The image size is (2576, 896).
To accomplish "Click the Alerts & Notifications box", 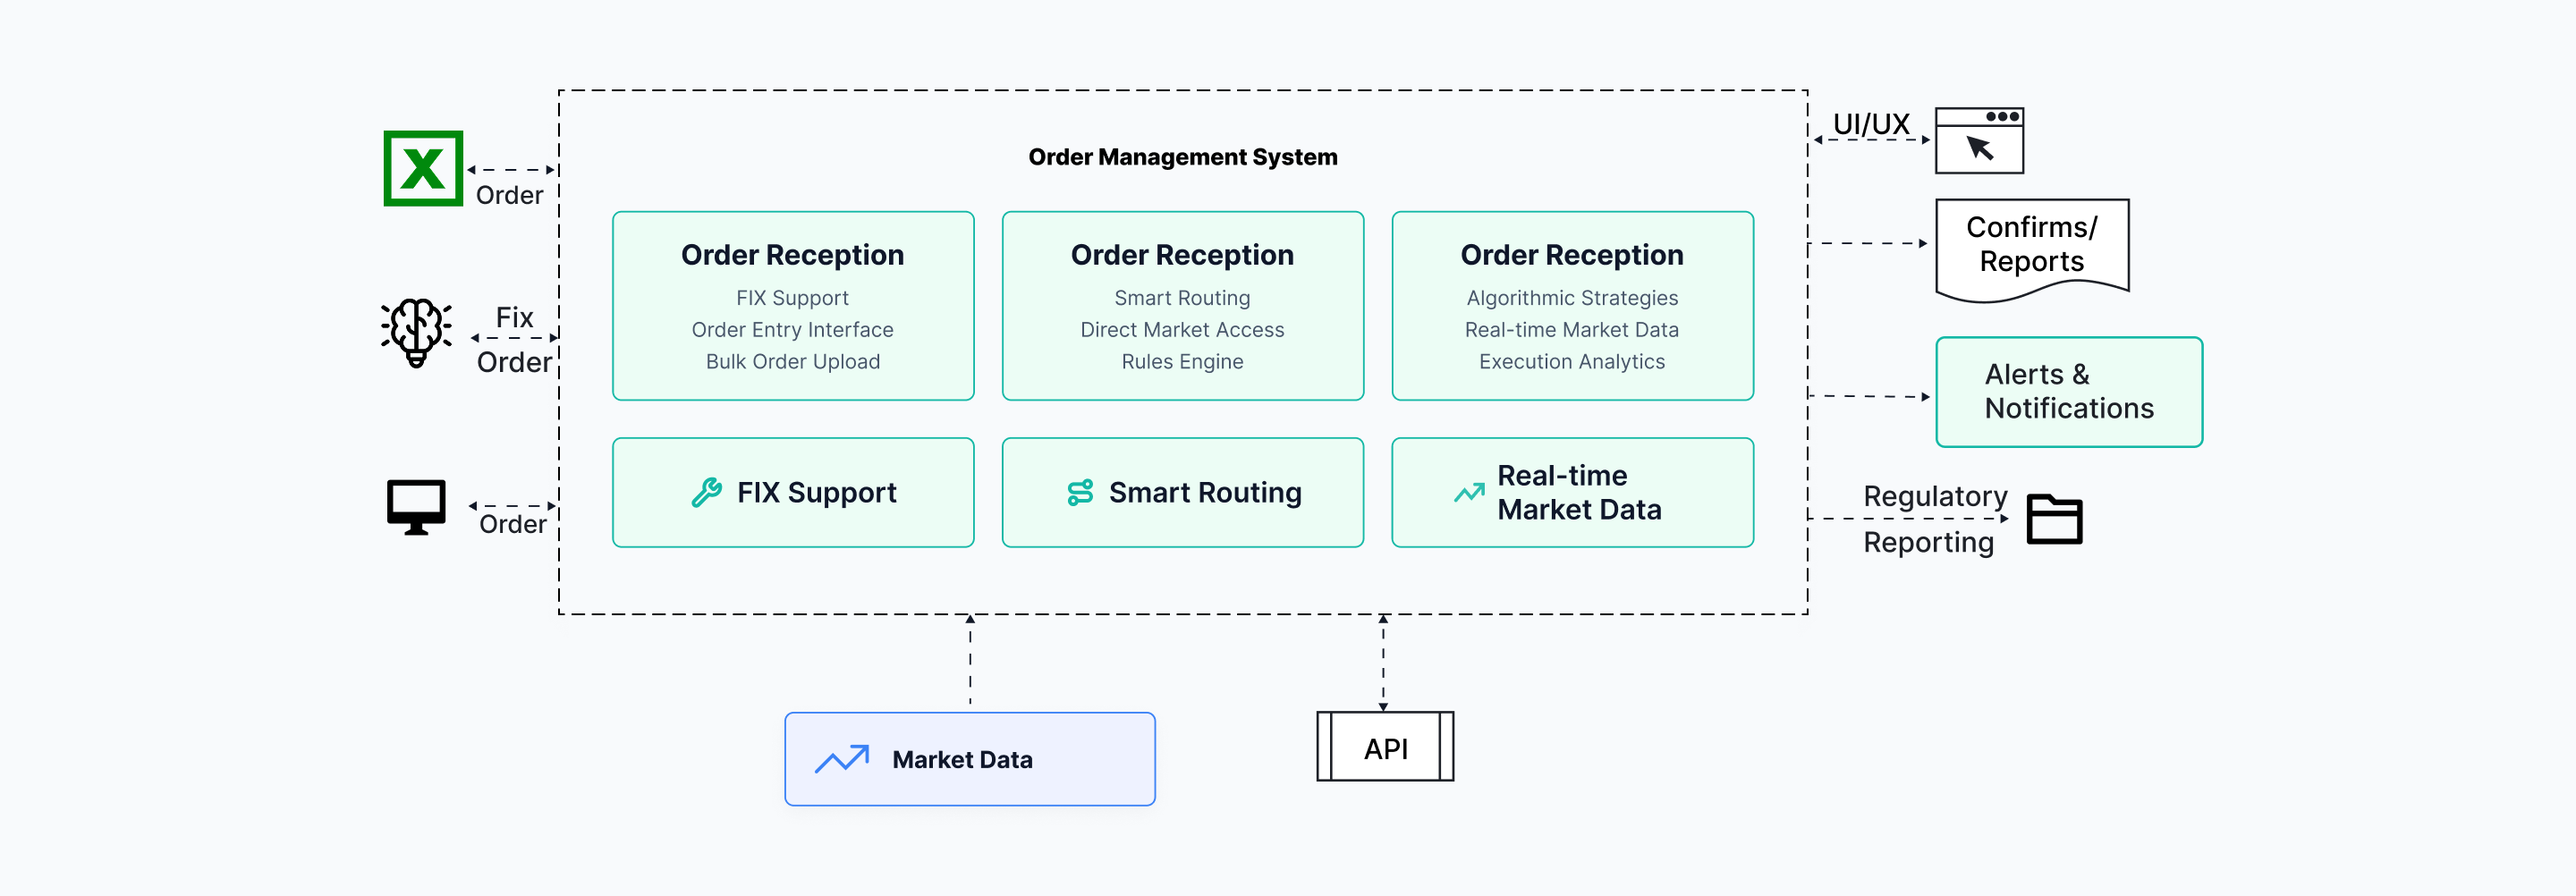I will pyautogui.click(x=2069, y=392).
